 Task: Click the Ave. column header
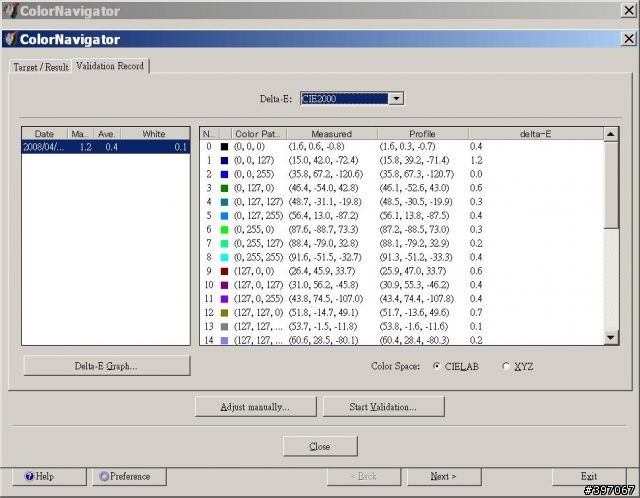(107, 133)
